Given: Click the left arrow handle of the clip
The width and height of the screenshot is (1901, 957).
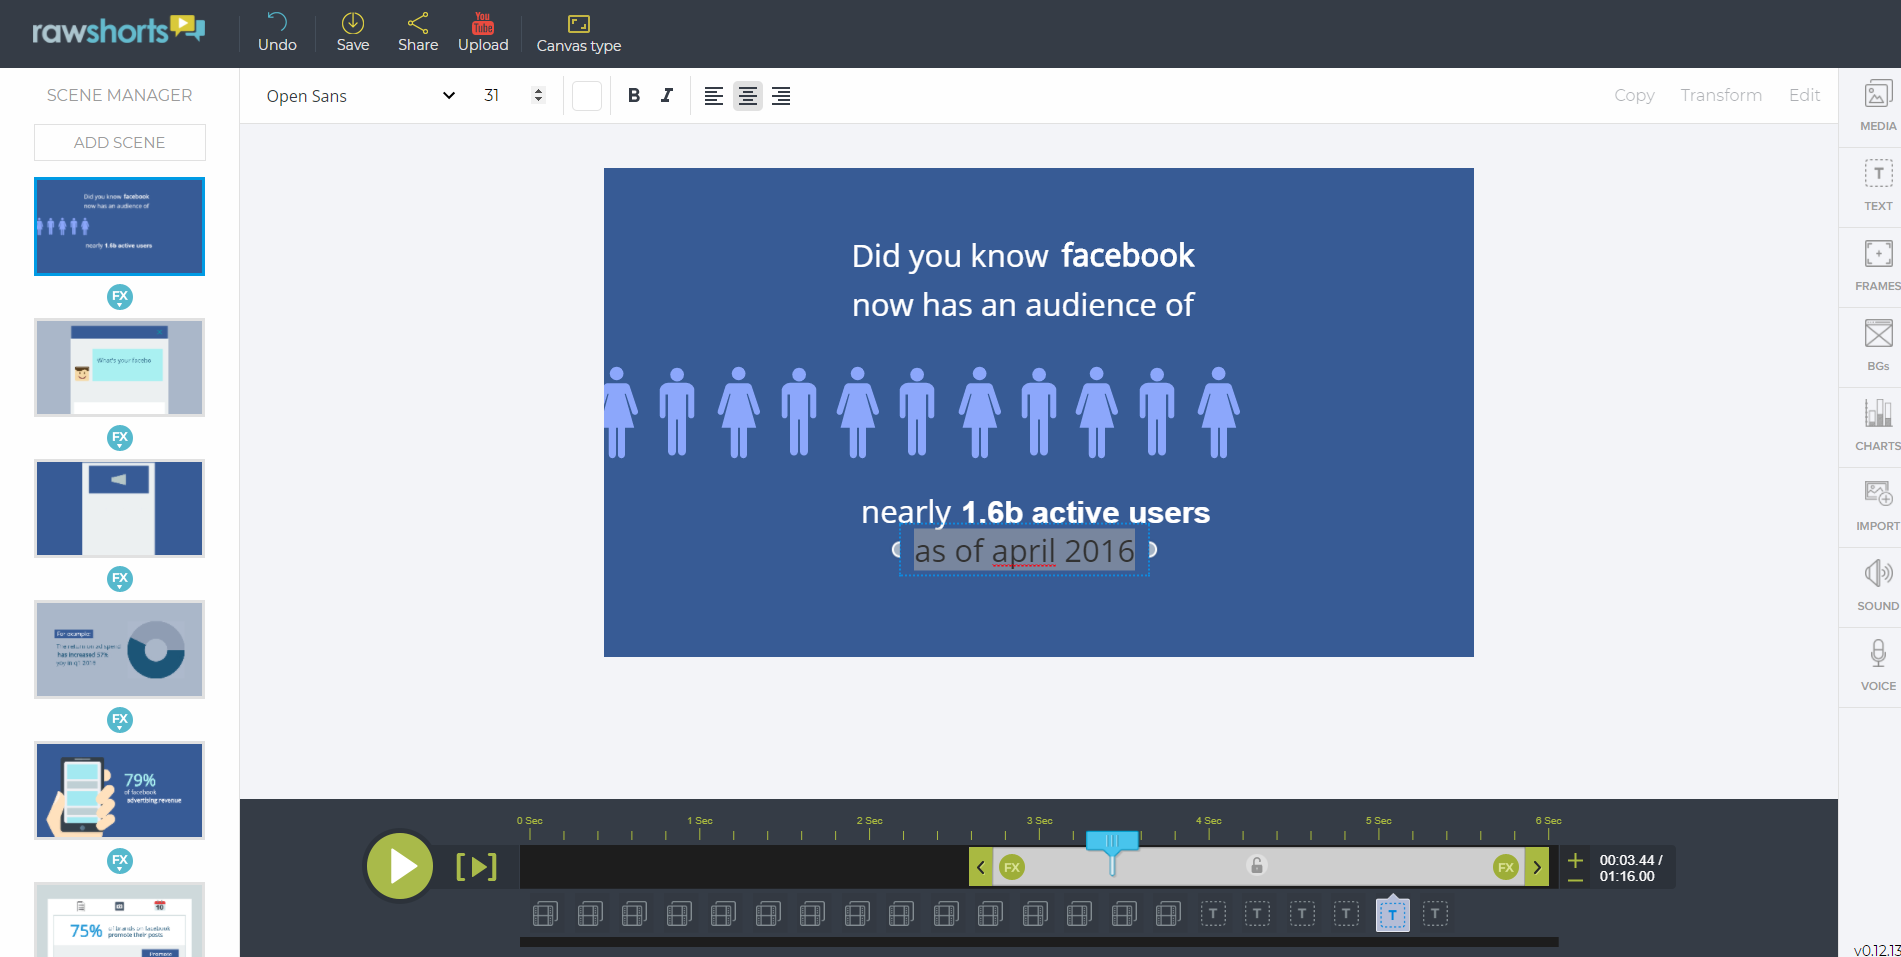Looking at the screenshot, I should (981, 867).
